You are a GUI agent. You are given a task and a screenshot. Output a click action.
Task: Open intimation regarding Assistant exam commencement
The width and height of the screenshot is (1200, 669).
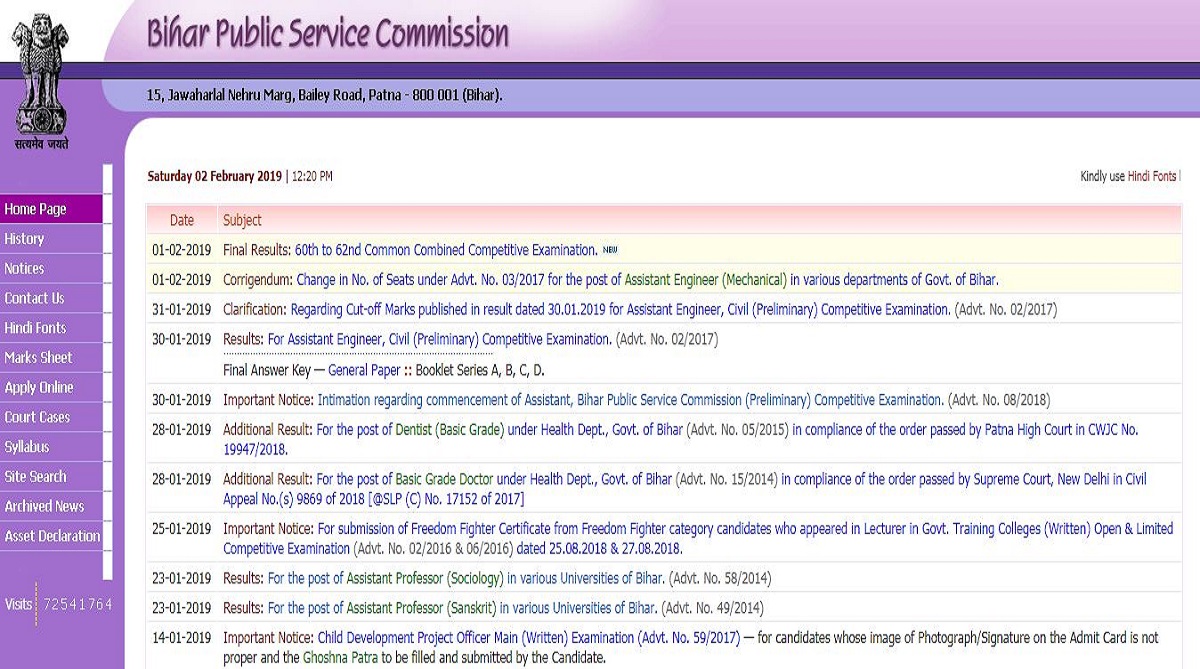[x=630, y=400]
